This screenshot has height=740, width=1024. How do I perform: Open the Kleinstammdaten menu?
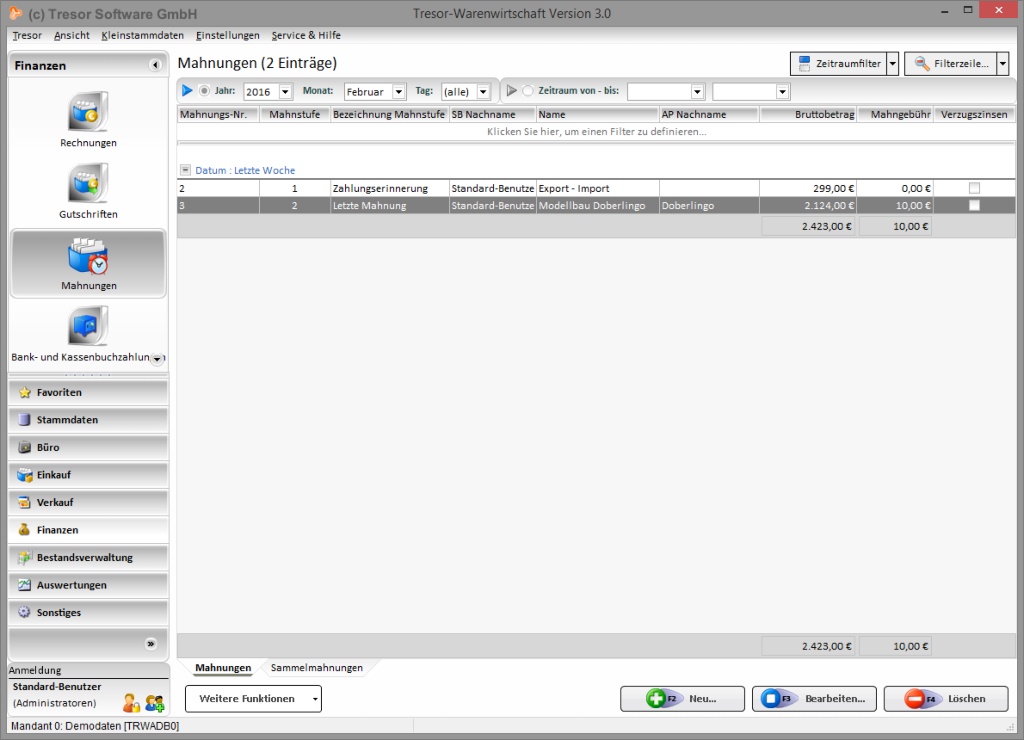(x=142, y=35)
